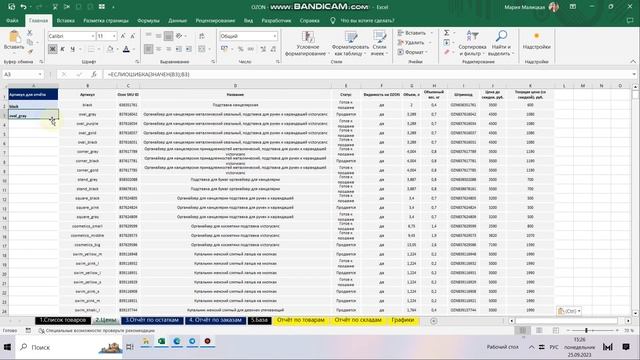This screenshot has width=640, height=360.
Task: Click the Cut scissors icon
Action: 30,33
